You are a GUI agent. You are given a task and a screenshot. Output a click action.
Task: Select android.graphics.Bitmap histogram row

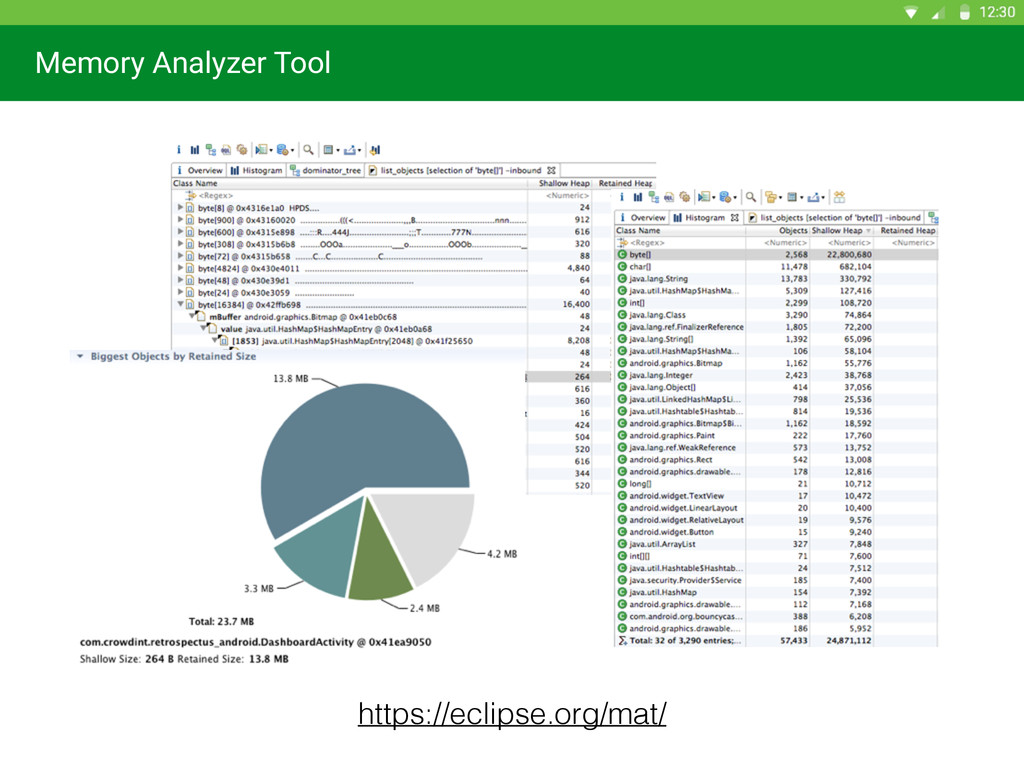[776, 363]
